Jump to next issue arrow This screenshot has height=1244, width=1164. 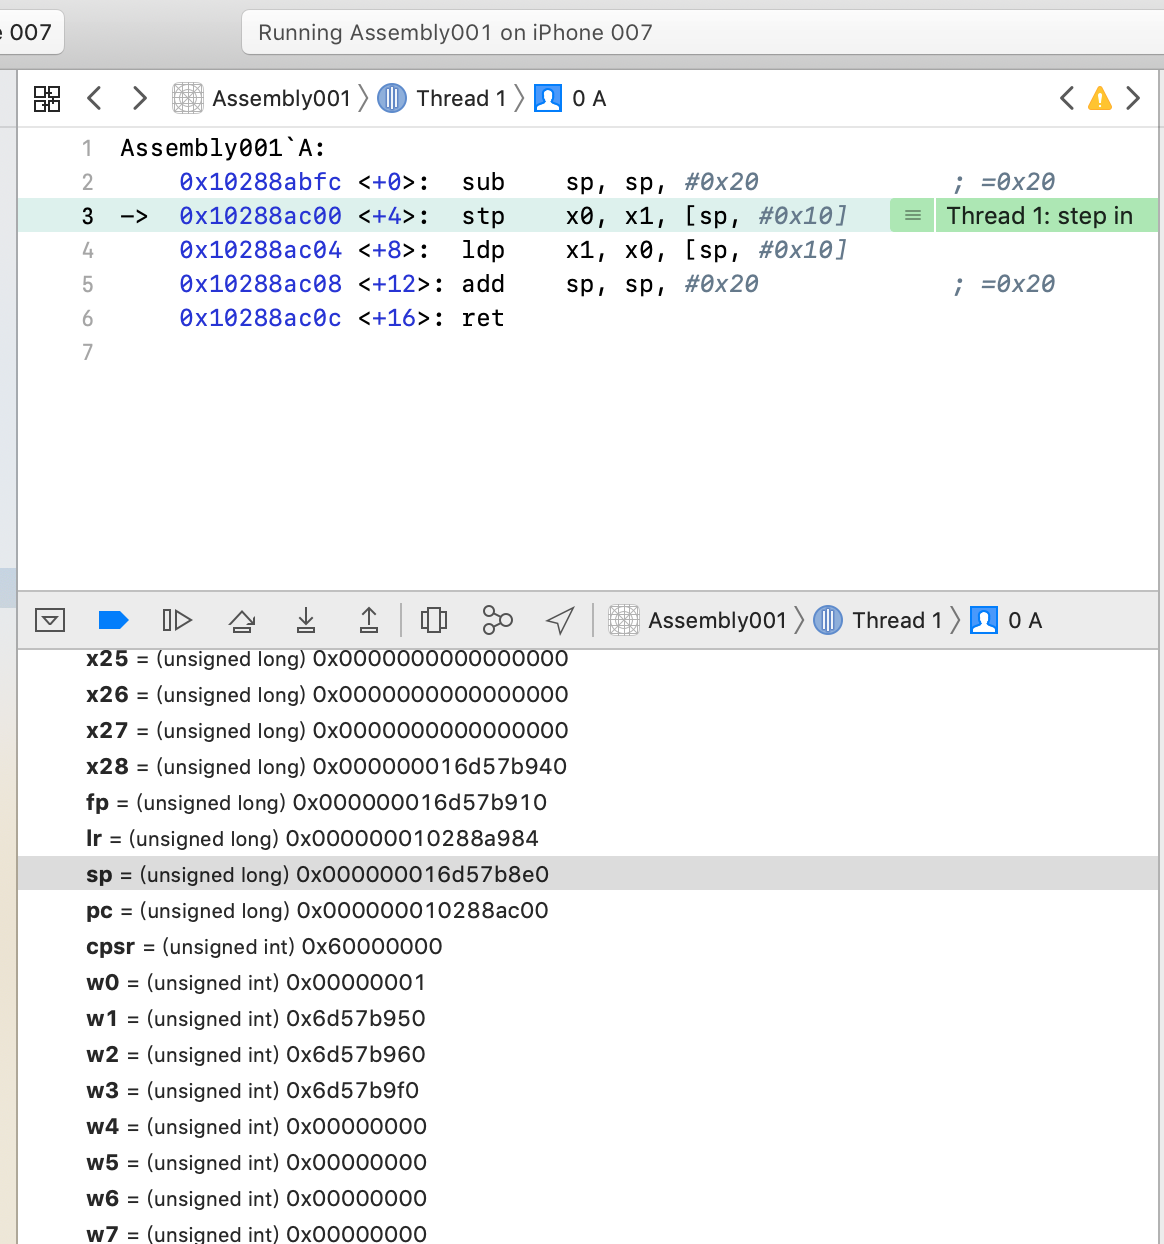(x=1133, y=98)
